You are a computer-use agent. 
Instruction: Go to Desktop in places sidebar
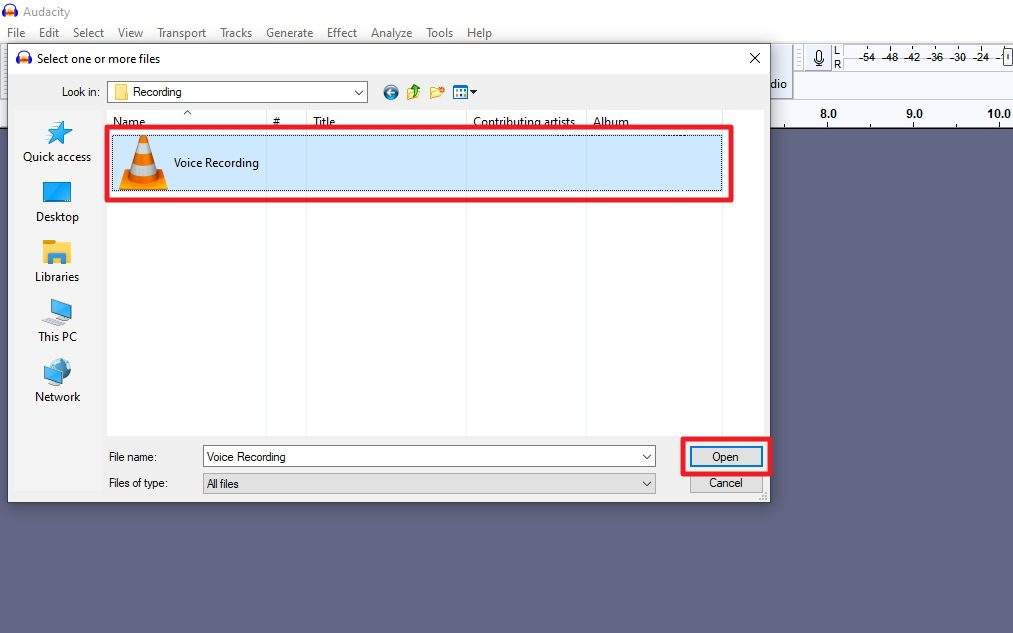tap(57, 202)
